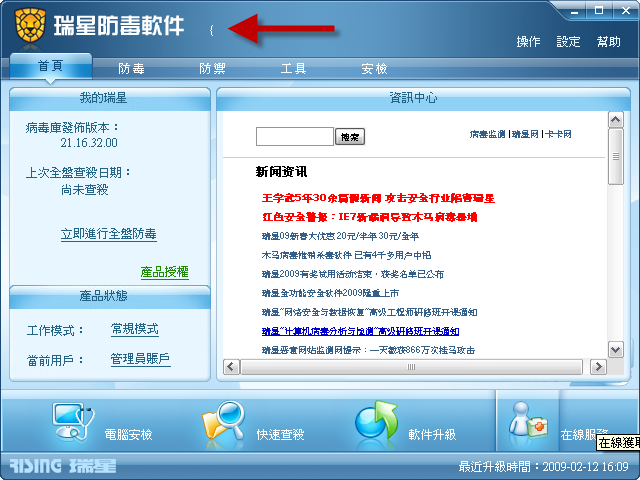Select the 安檢 tab
This screenshot has height=480, width=640.
click(x=374, y=68)
